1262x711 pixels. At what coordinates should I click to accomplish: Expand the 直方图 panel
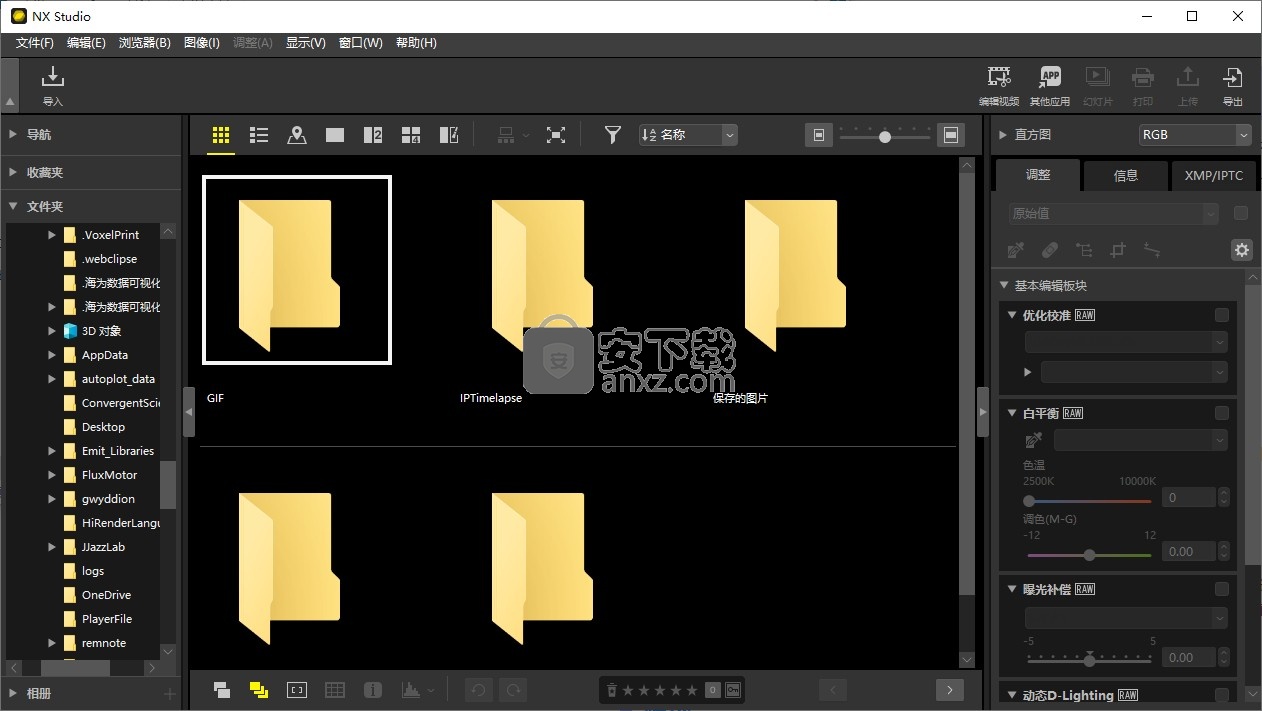click(1004, 134)
